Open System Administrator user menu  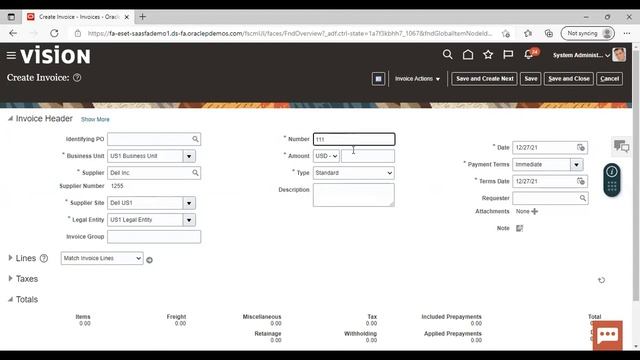pyautogui.click(x=581, y=55)
